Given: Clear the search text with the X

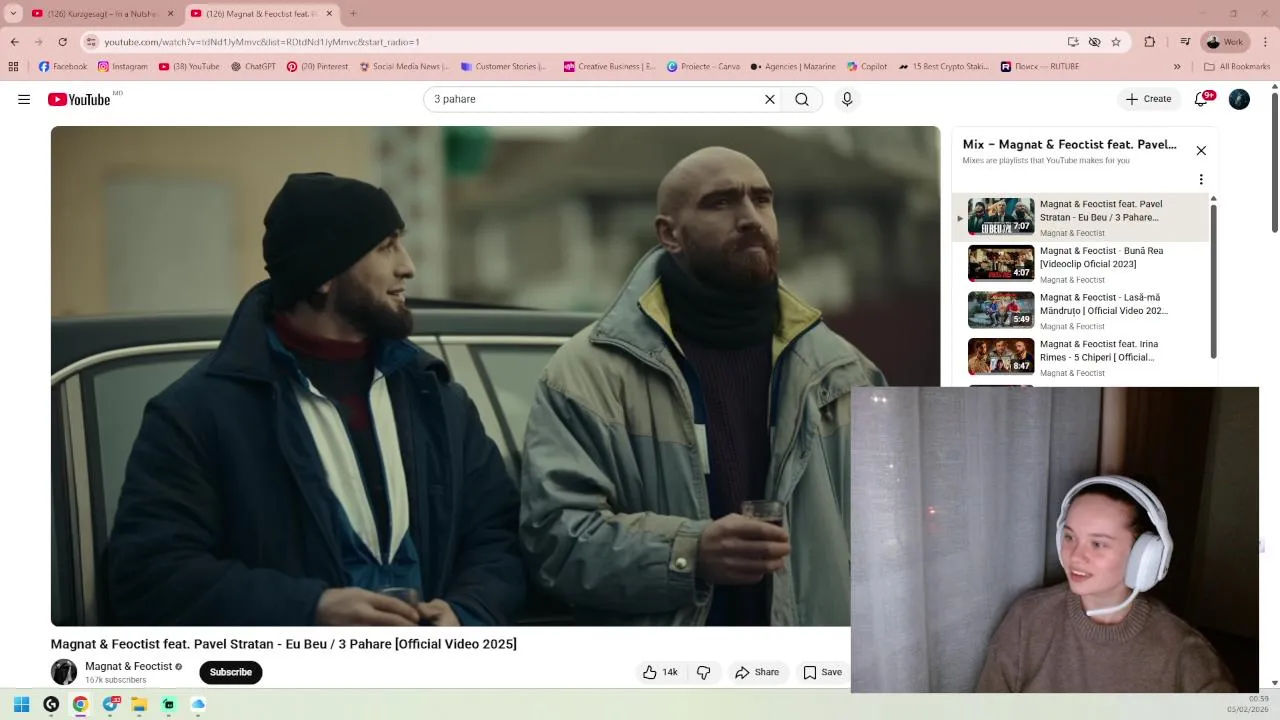Looking at the screenshot, I should 770,99.
